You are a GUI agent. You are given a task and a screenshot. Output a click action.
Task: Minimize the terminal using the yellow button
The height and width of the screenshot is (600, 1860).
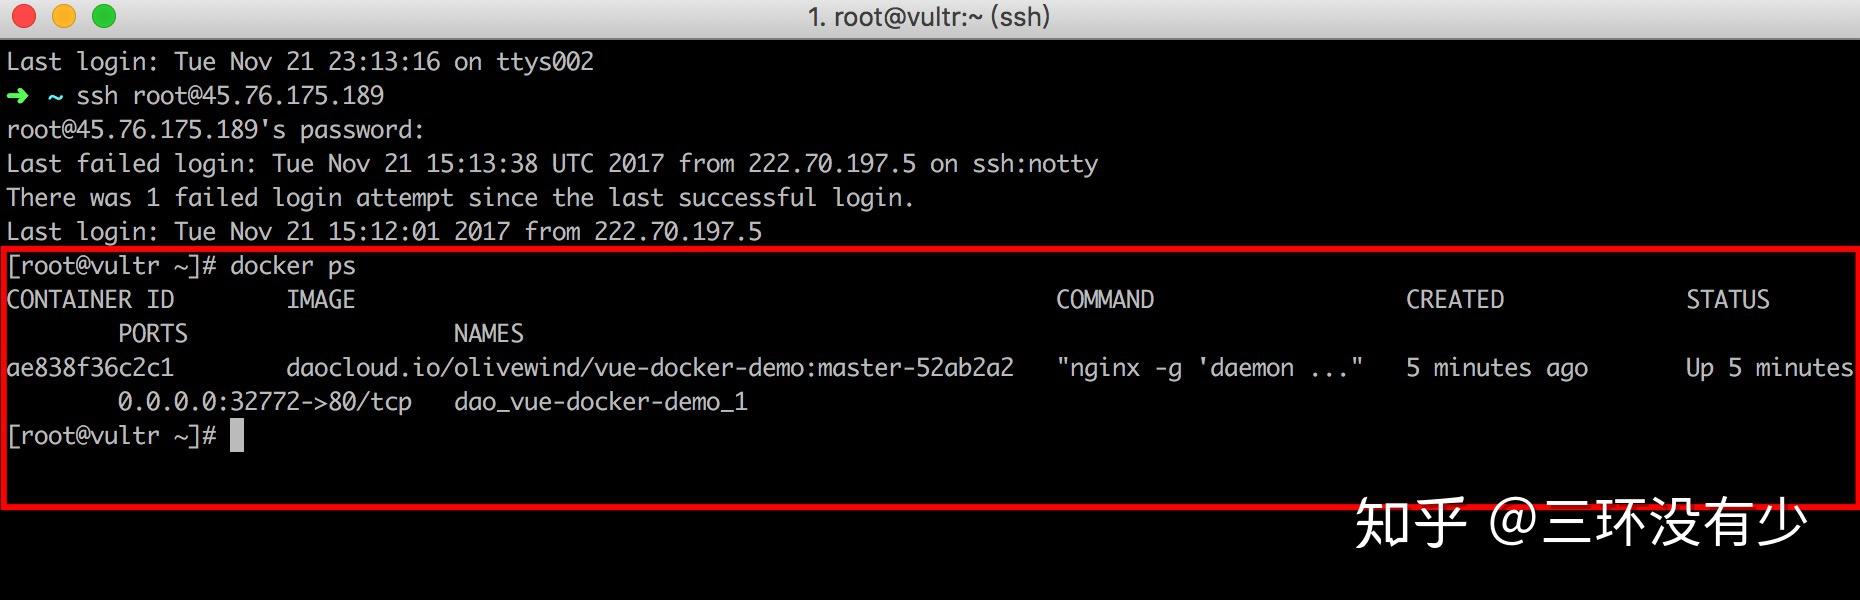click(x=64, y=16)
